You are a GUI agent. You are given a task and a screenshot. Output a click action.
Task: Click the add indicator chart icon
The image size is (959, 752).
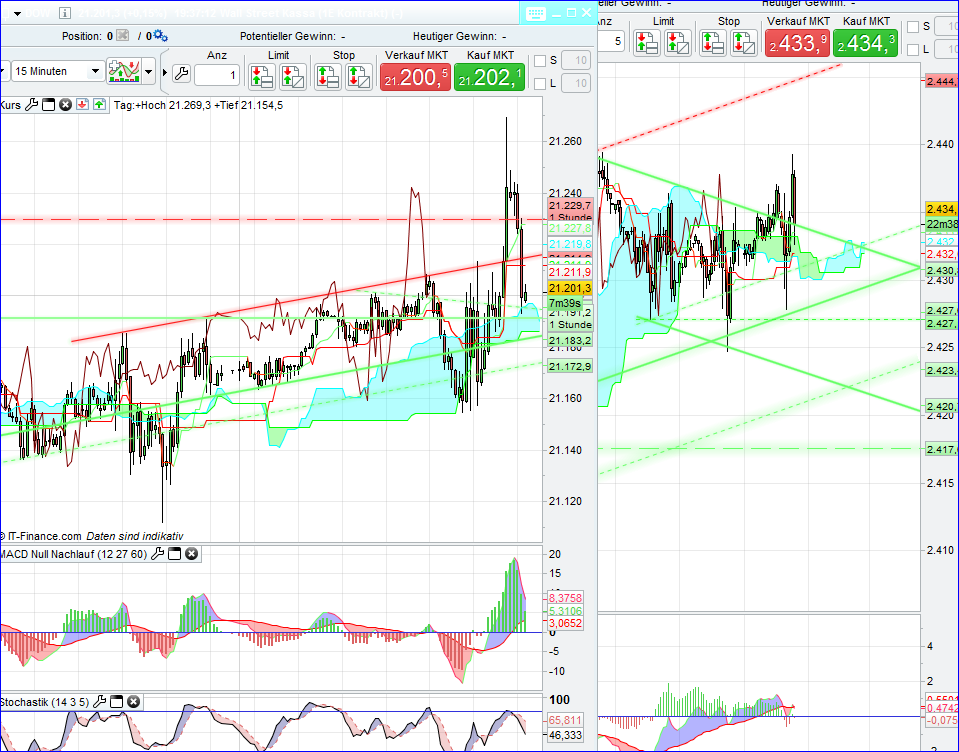(x=124, y=71)
